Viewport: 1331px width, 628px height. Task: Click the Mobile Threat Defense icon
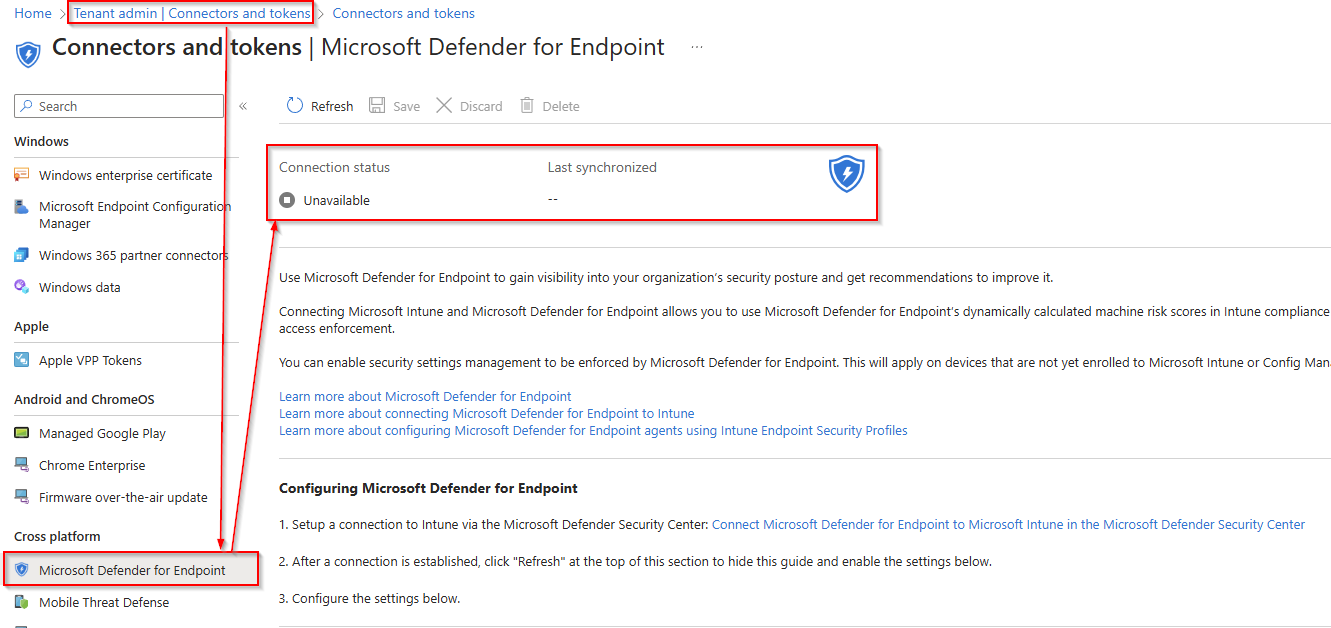(x=22, y=602)
